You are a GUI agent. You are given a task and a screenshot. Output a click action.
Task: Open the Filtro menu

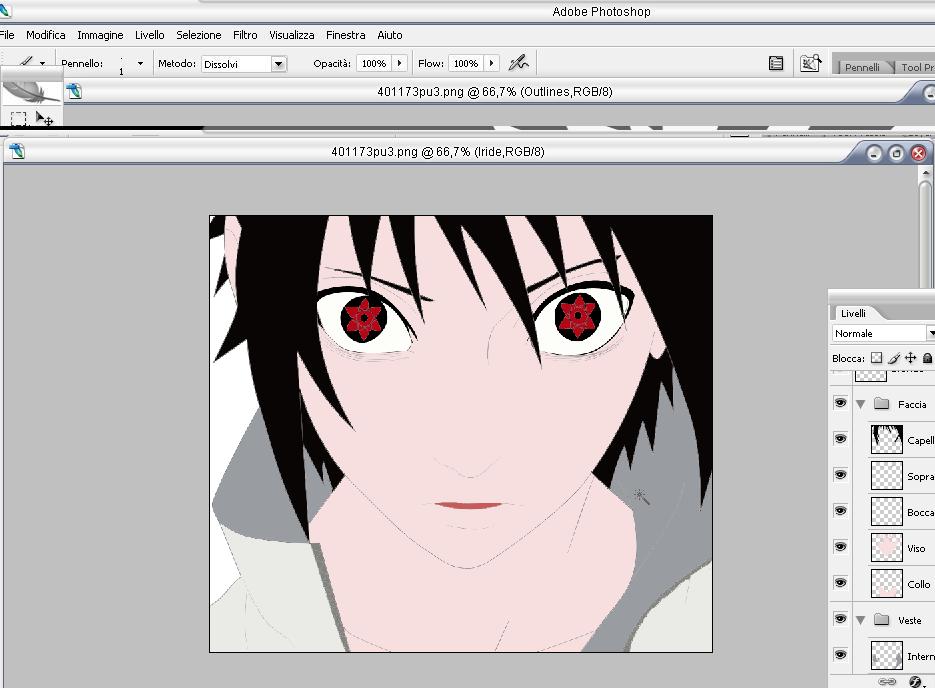[x=245, y=35]
